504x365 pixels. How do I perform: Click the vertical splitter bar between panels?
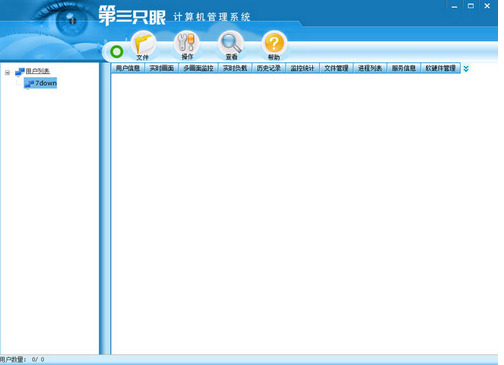pyautogui.click(x=105, y=208)
